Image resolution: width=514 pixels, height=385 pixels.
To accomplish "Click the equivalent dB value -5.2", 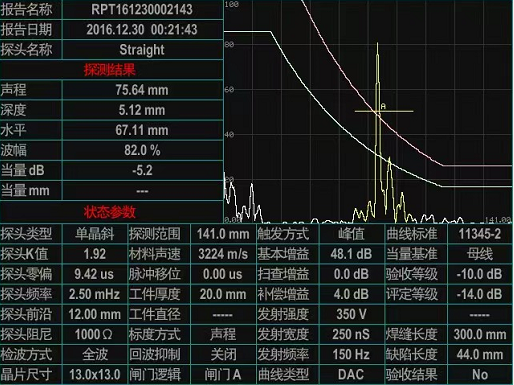I will (x=142, y=170).
